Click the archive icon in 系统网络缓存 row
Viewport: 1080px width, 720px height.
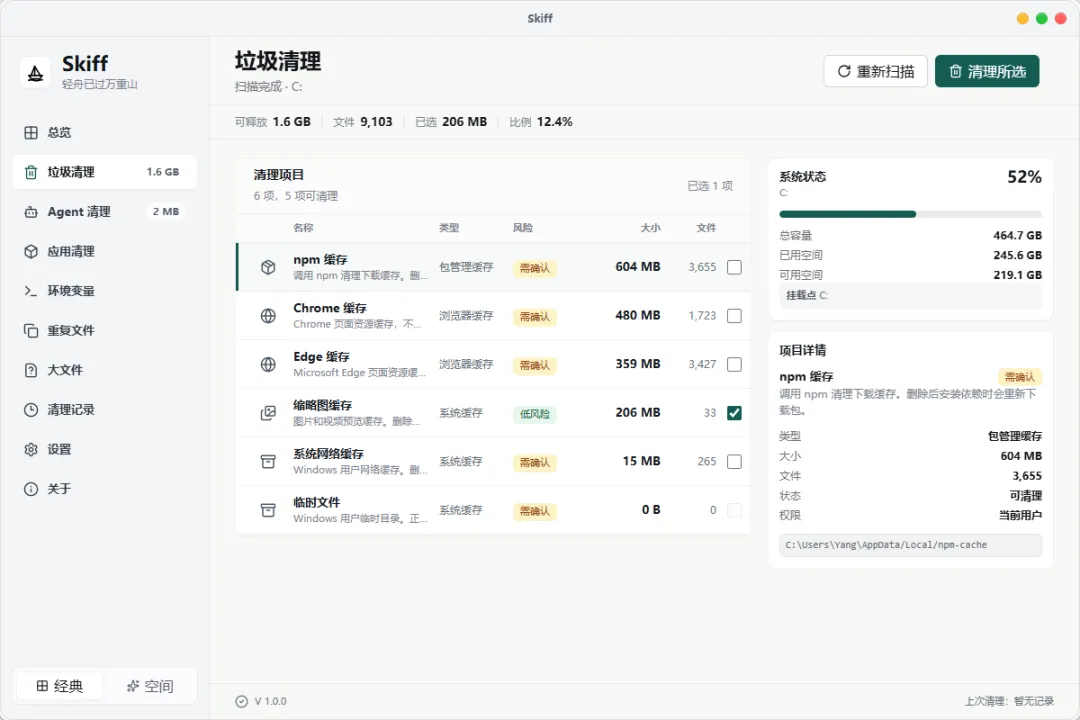(x=269, y=462)
